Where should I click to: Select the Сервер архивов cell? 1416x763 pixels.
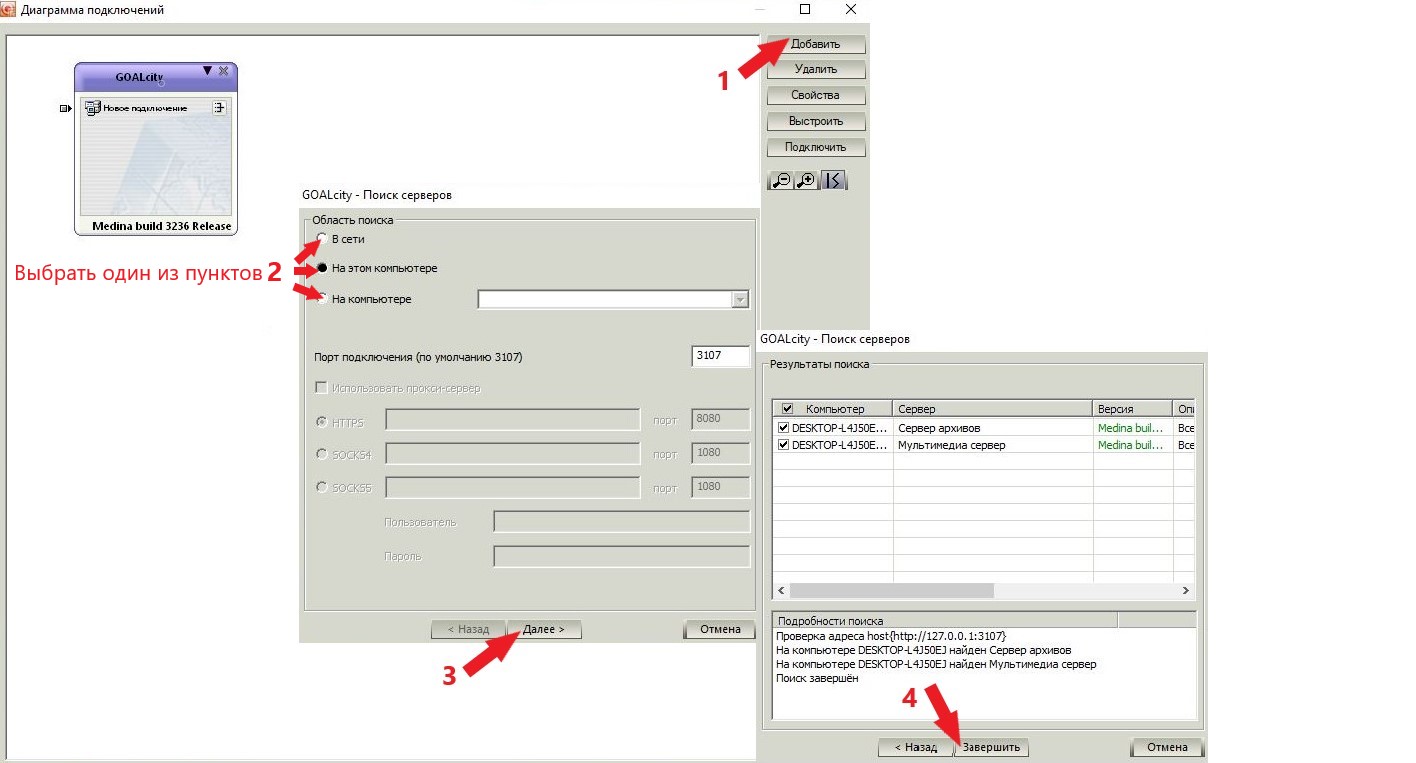point(993,428)
